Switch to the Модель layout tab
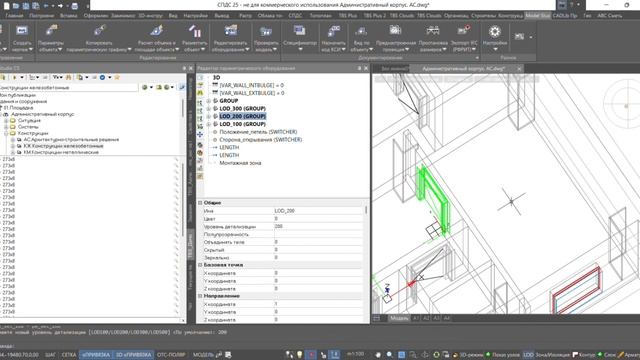The height and width of the screenshot is (360, 640). click(x=399, y=318)
